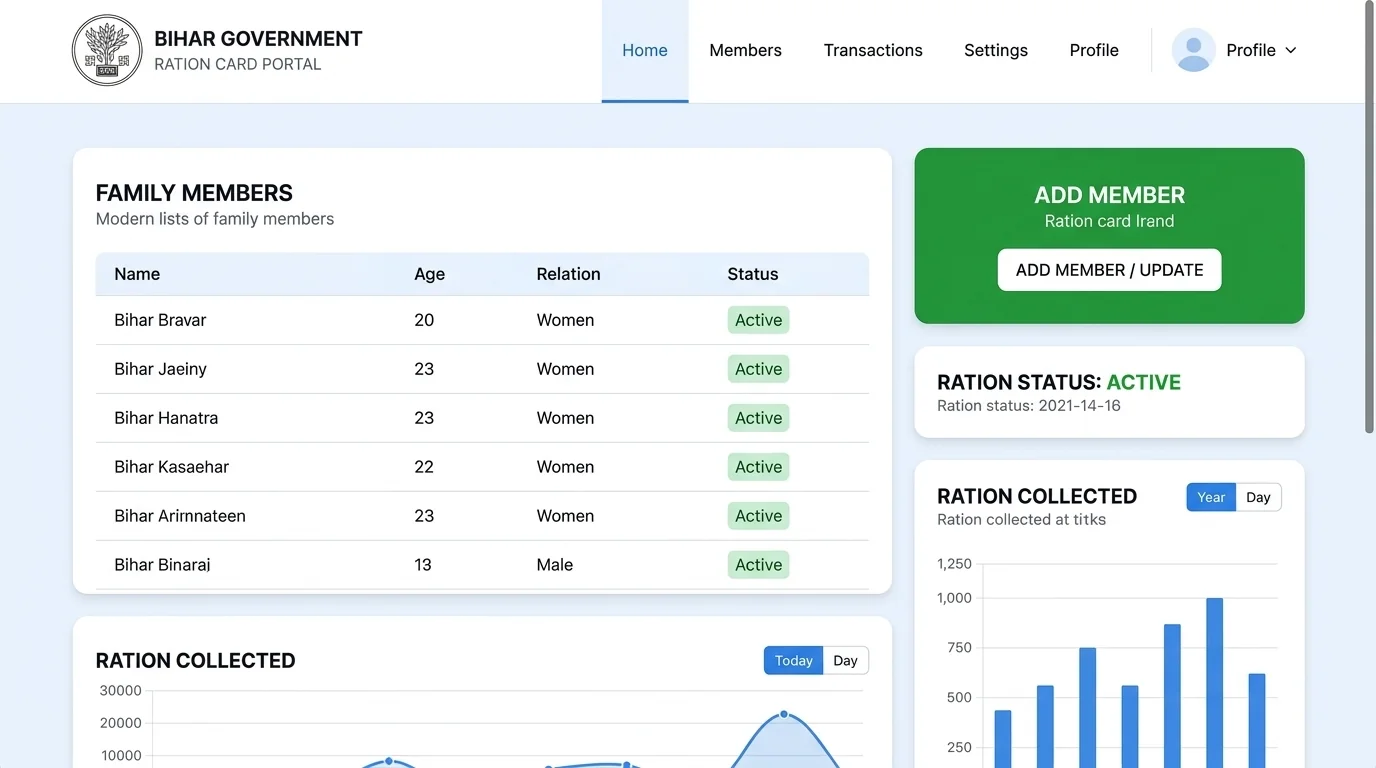The width and height of the screenshot is (1376, 768).
Task: Click the Male relation cell
Action: (x=555, y=565)
